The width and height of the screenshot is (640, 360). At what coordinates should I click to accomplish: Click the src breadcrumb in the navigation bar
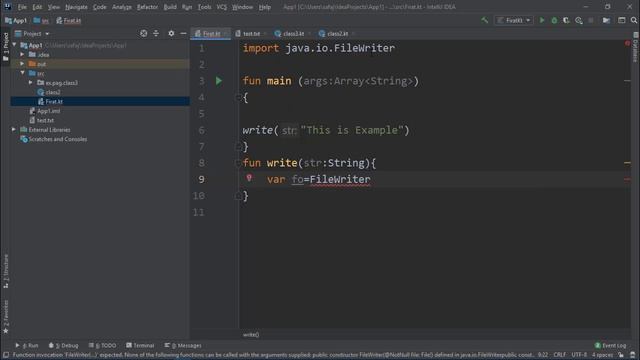click(41, 20)
